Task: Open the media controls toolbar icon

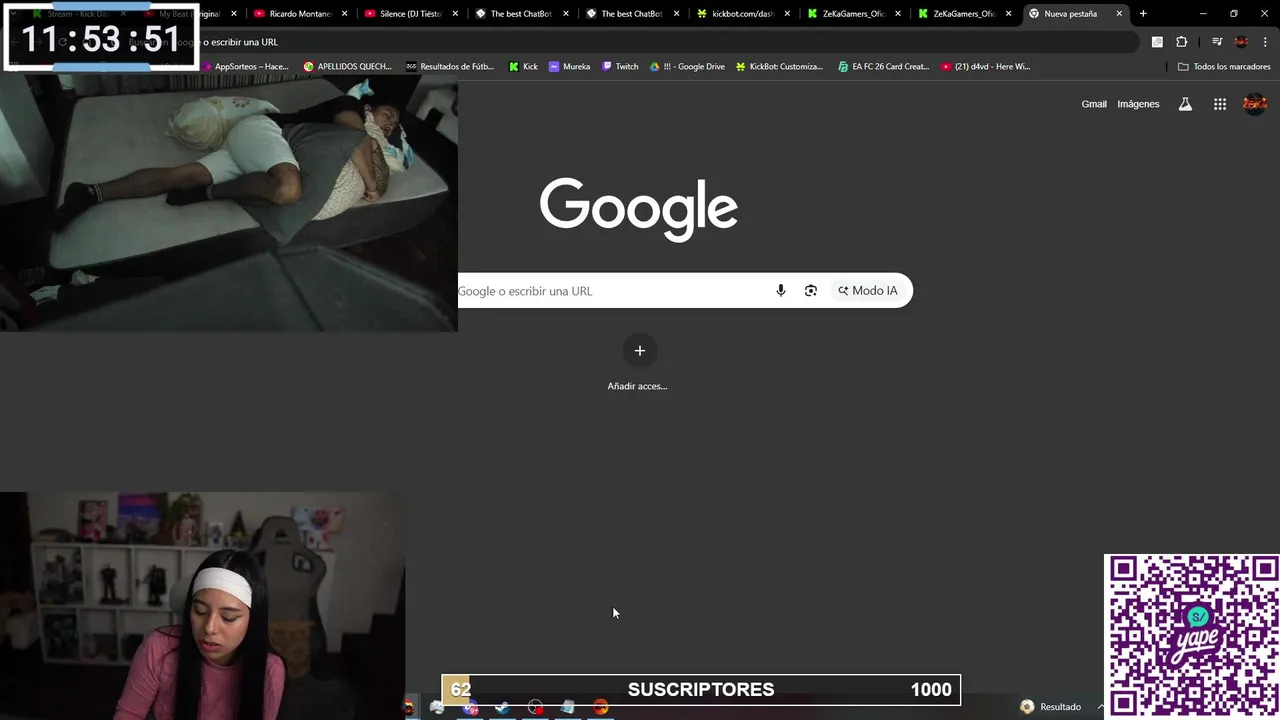Action: 1217,42
